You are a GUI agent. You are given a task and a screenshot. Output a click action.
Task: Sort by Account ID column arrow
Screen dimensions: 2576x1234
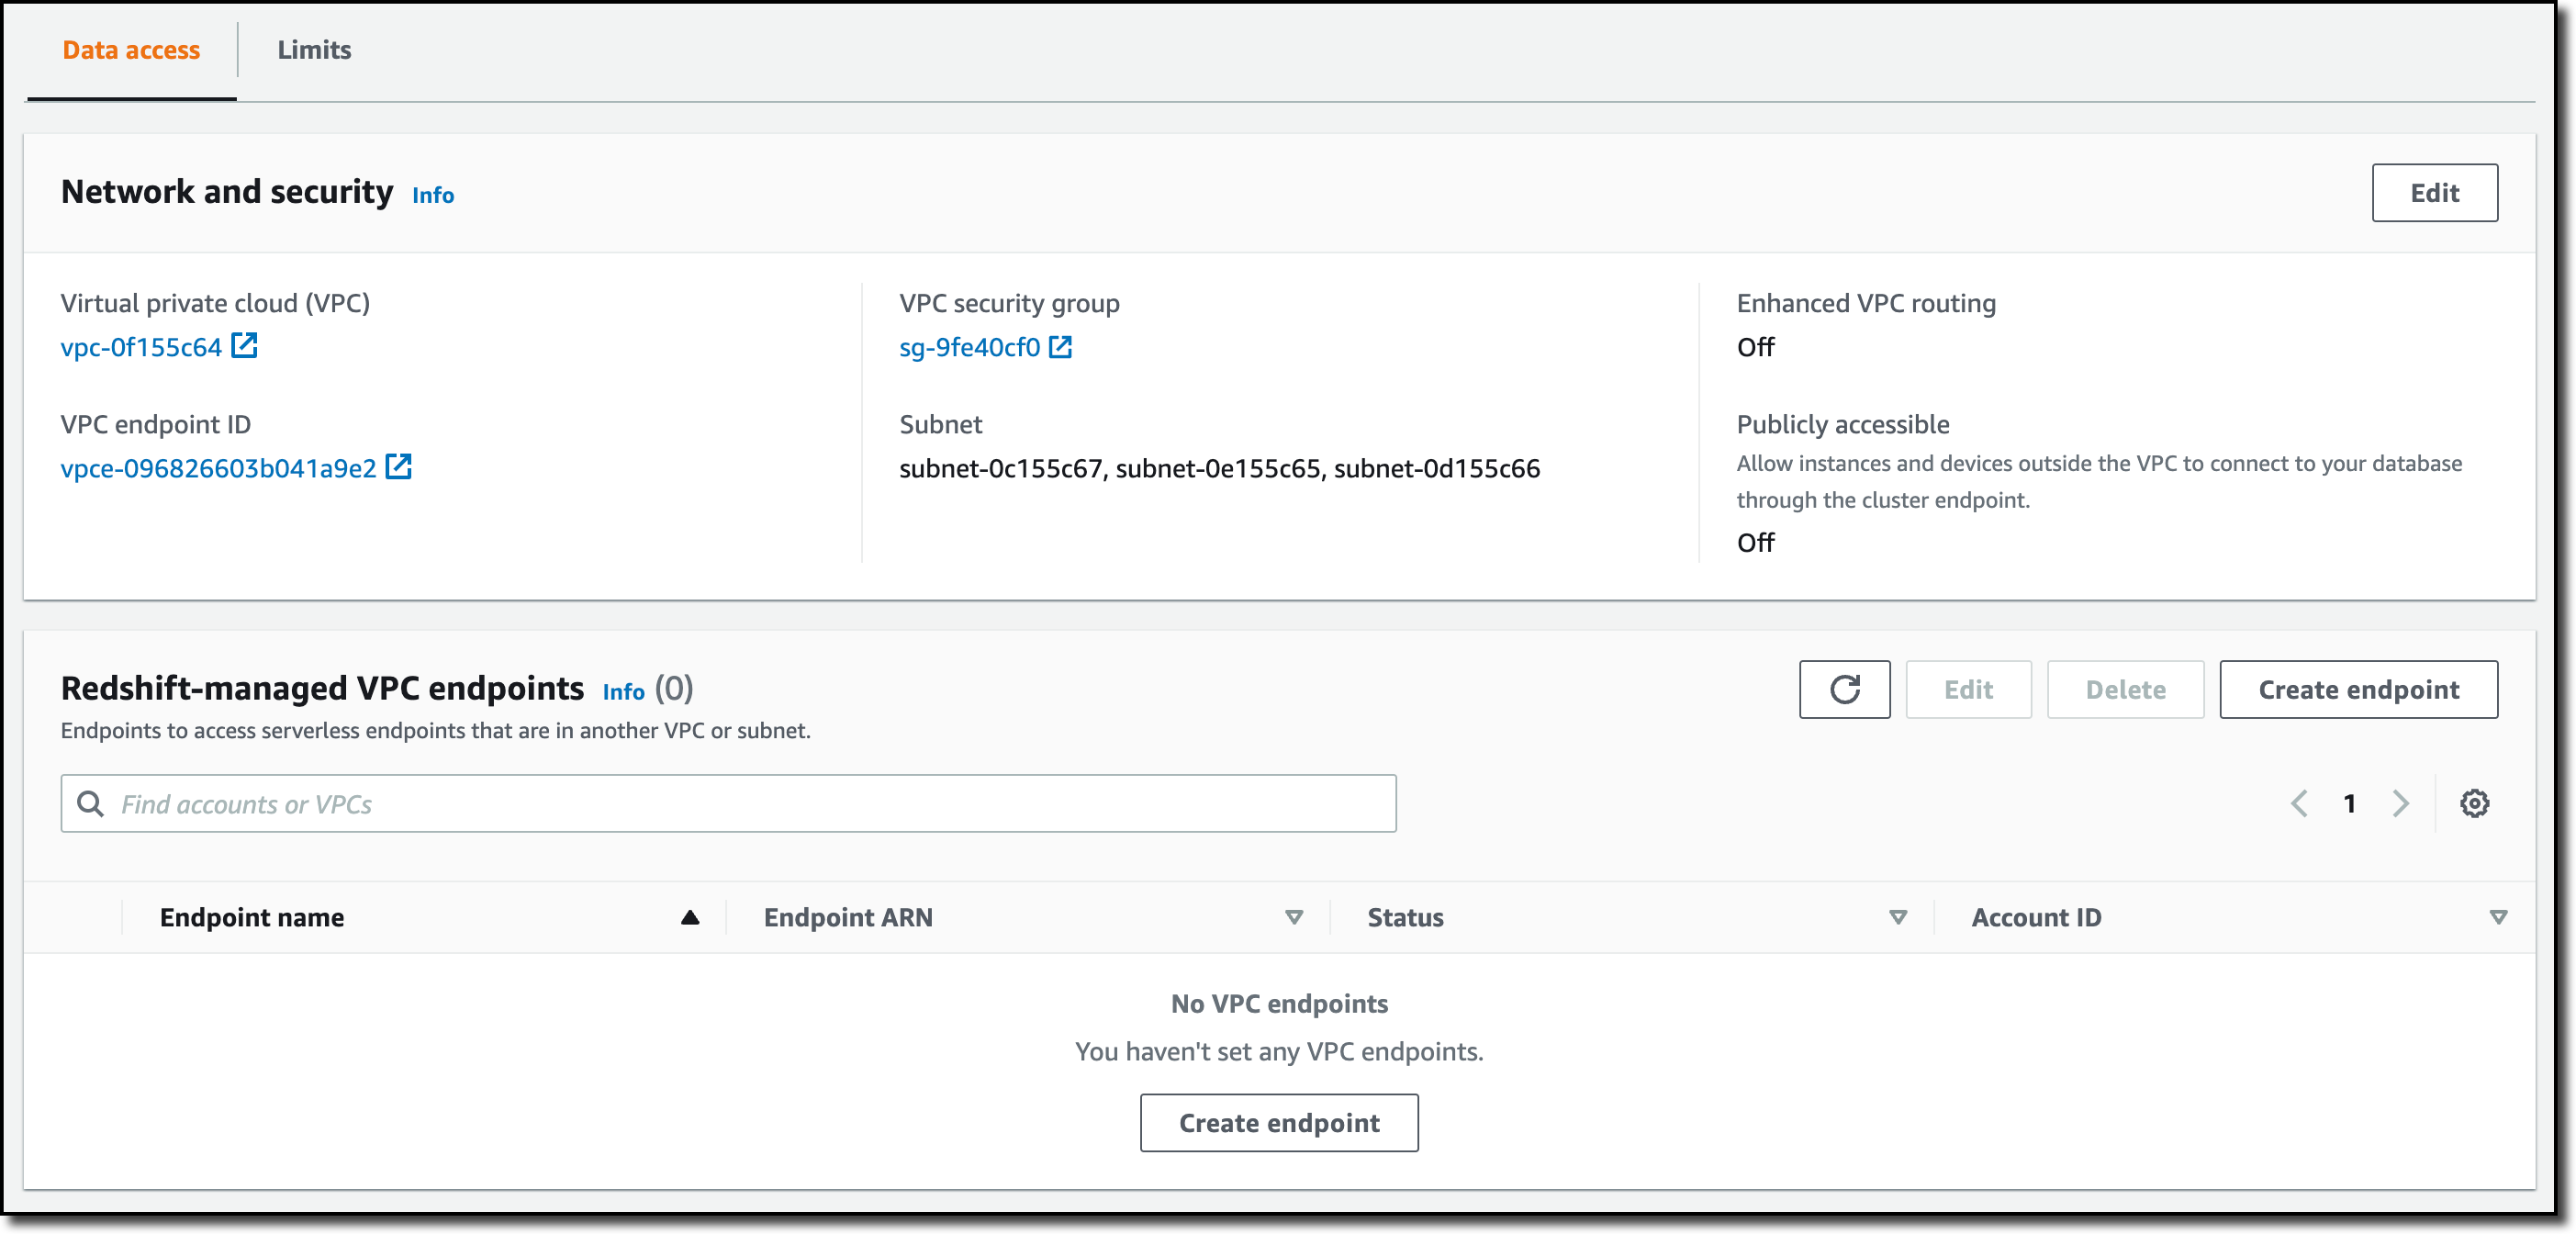click(x=2497, y=917)
